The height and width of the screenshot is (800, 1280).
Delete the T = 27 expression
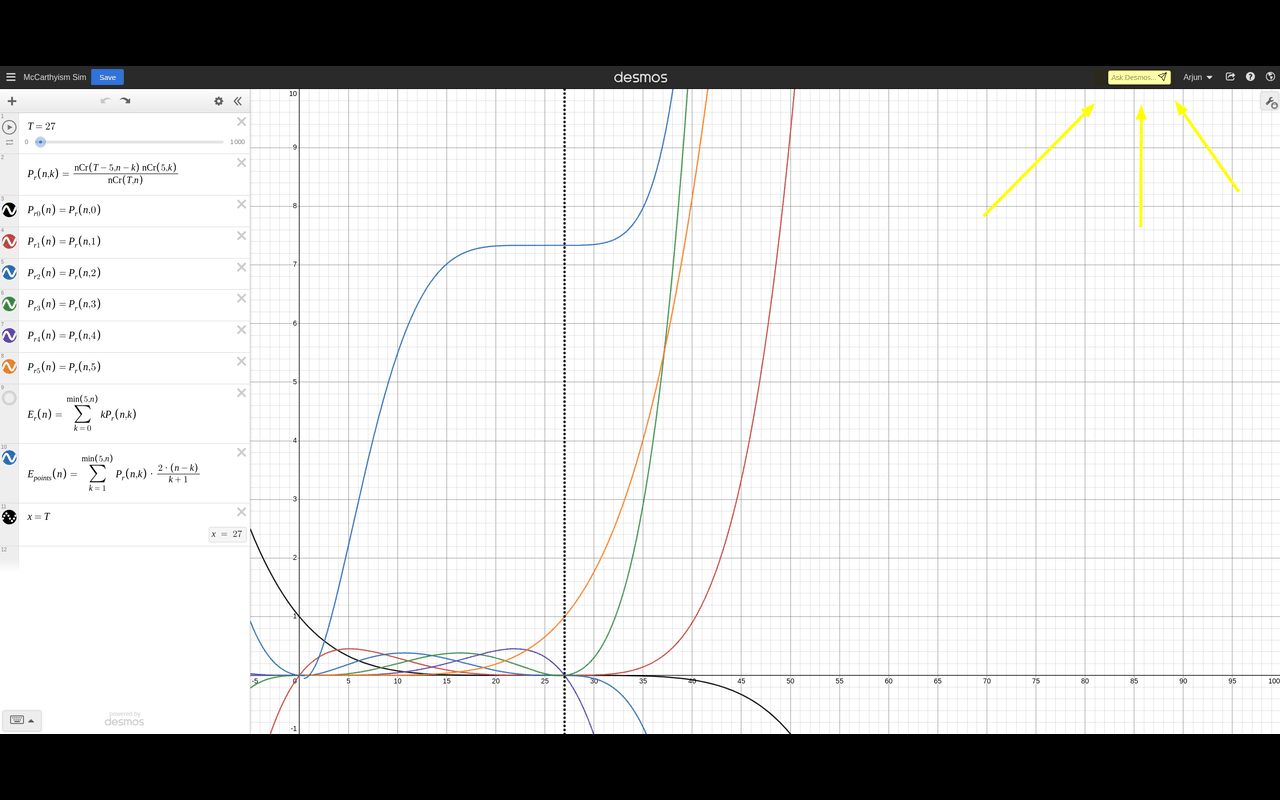pyautogui.click(x=241, y=122)
